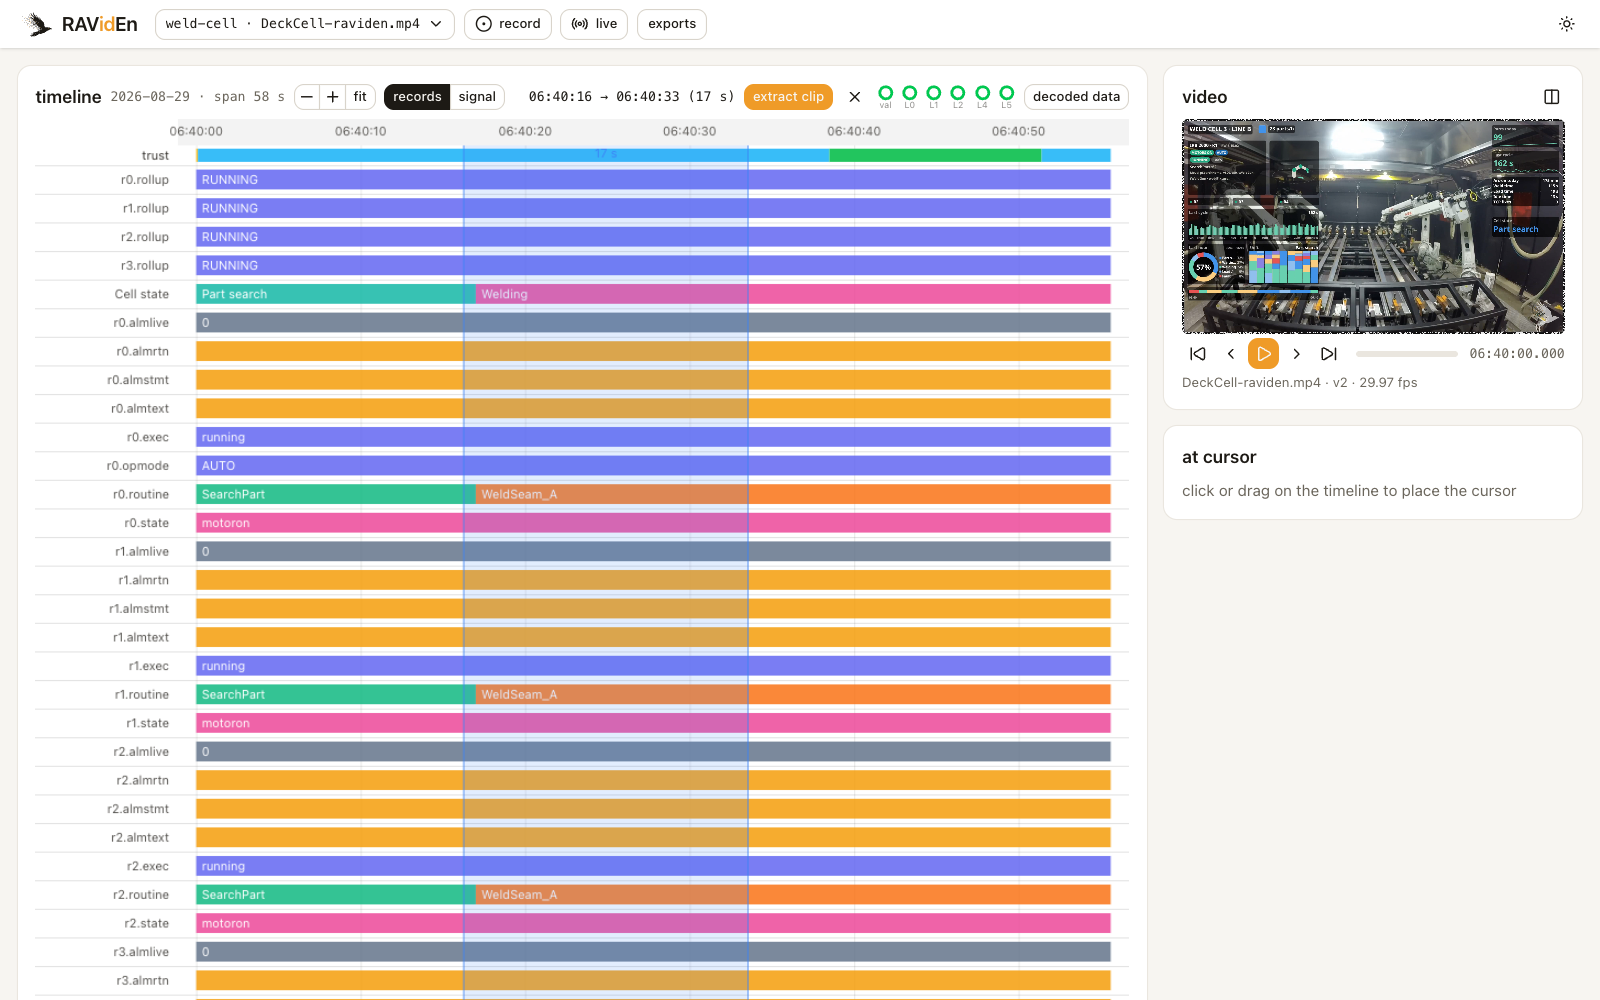Click the r3.almlive 0 value bar

click(x=654, y=952)
